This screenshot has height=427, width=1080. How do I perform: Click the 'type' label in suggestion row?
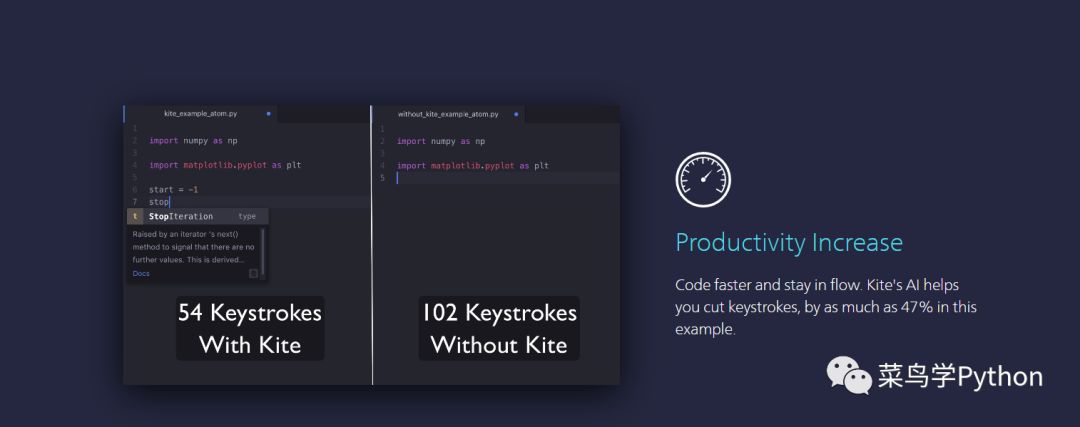click(247, 216)
